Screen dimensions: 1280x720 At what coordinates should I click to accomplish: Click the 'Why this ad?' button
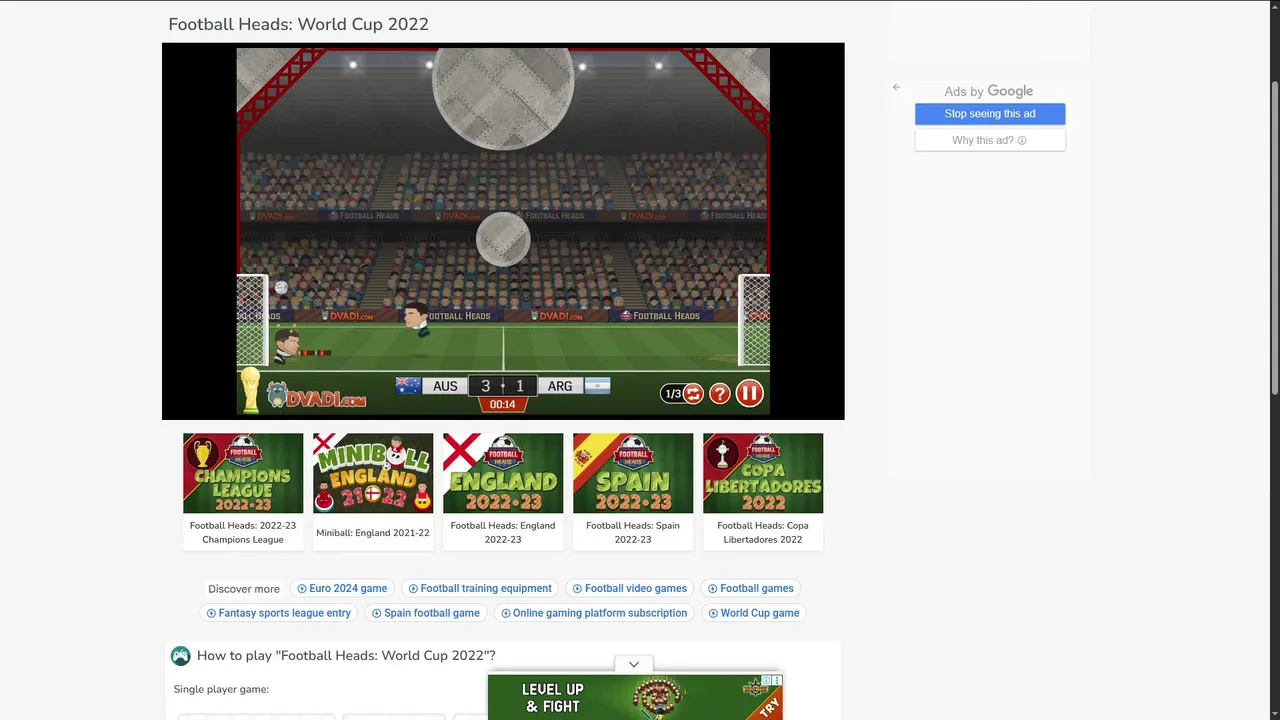990,140
